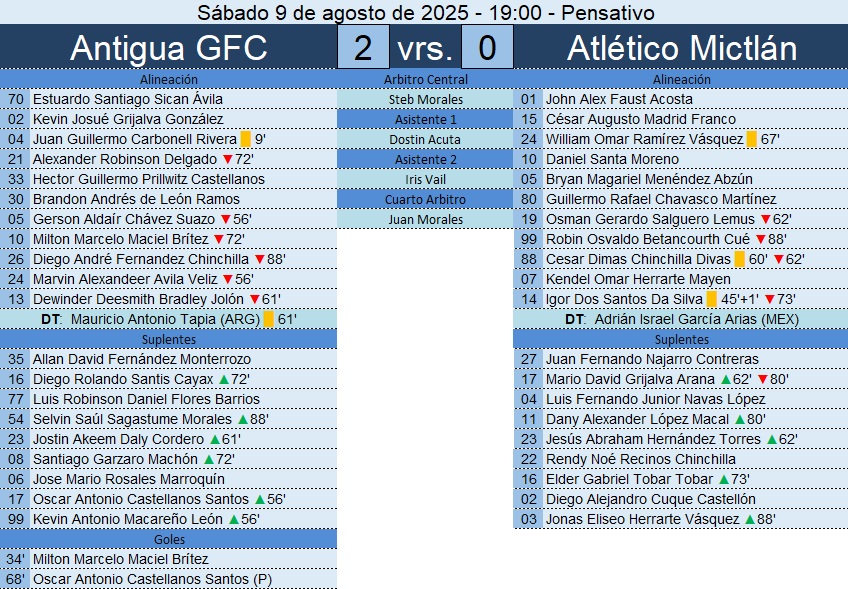Click the green arrow next to Kevin Antonio Macareño León

pyautogui.click(x=233, y=519)
